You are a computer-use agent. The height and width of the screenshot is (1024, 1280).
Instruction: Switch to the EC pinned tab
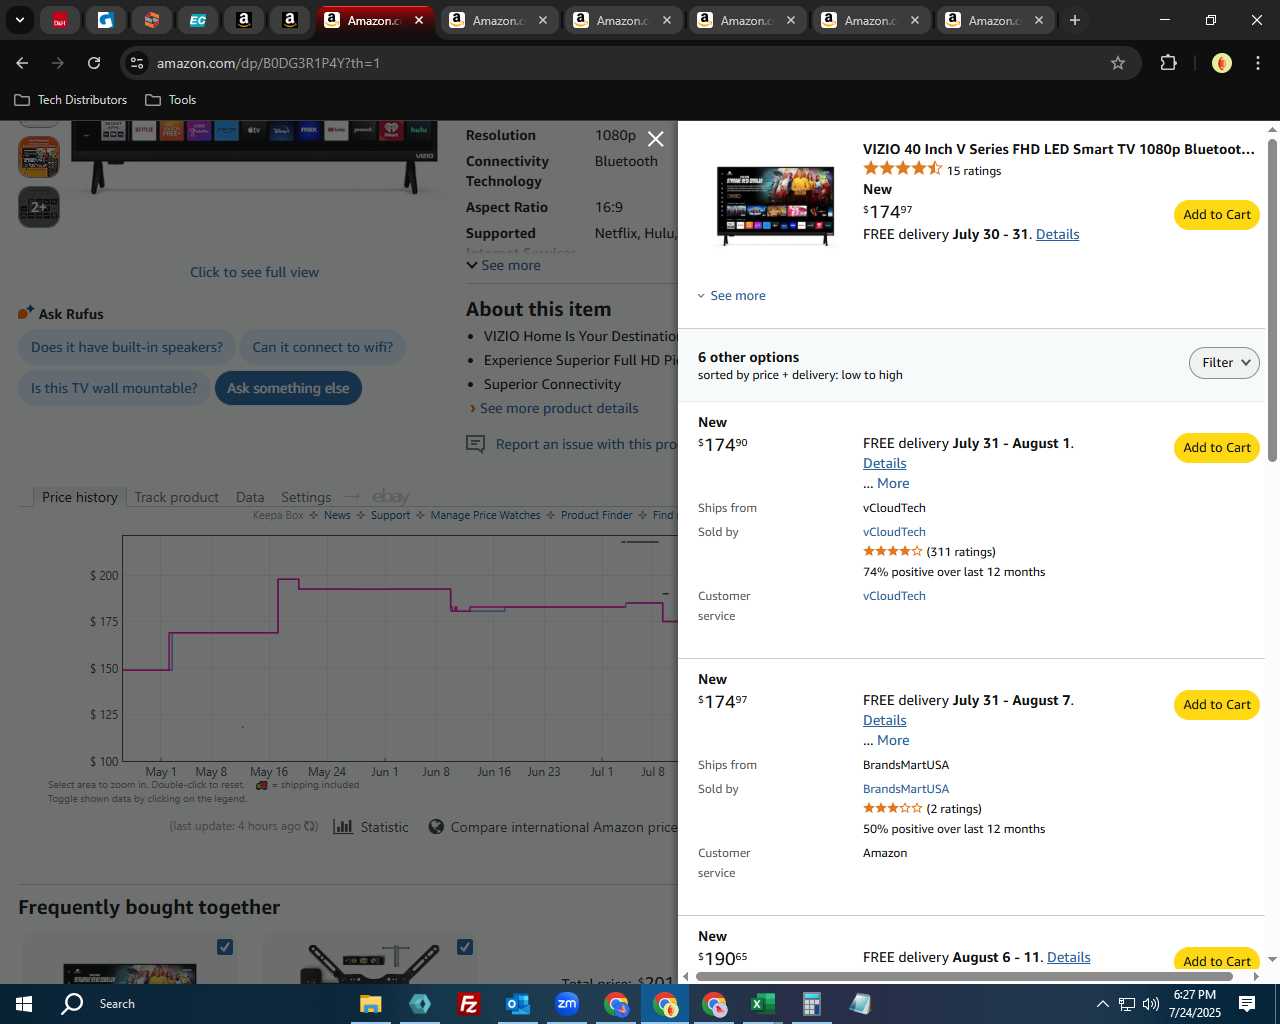[198, 20]
